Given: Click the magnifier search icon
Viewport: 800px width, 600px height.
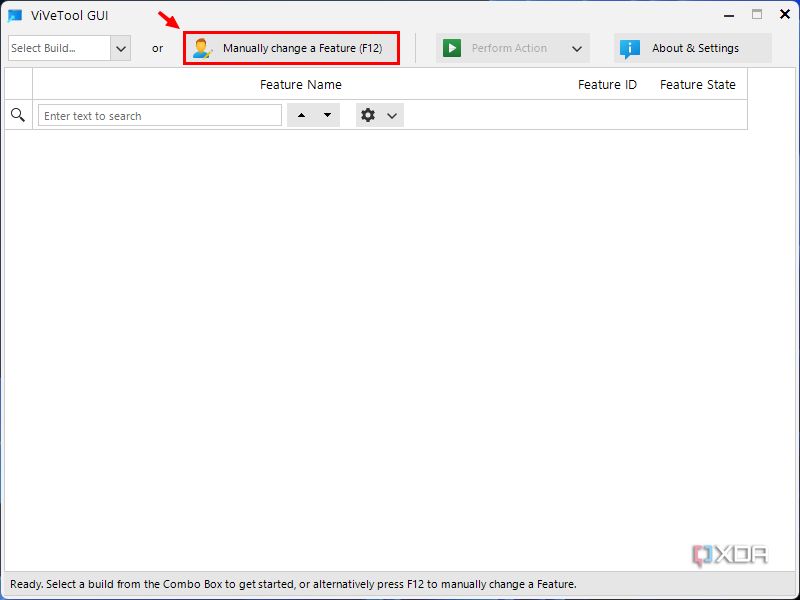Looking at the screenshot, I should click(x=18, y=115).
